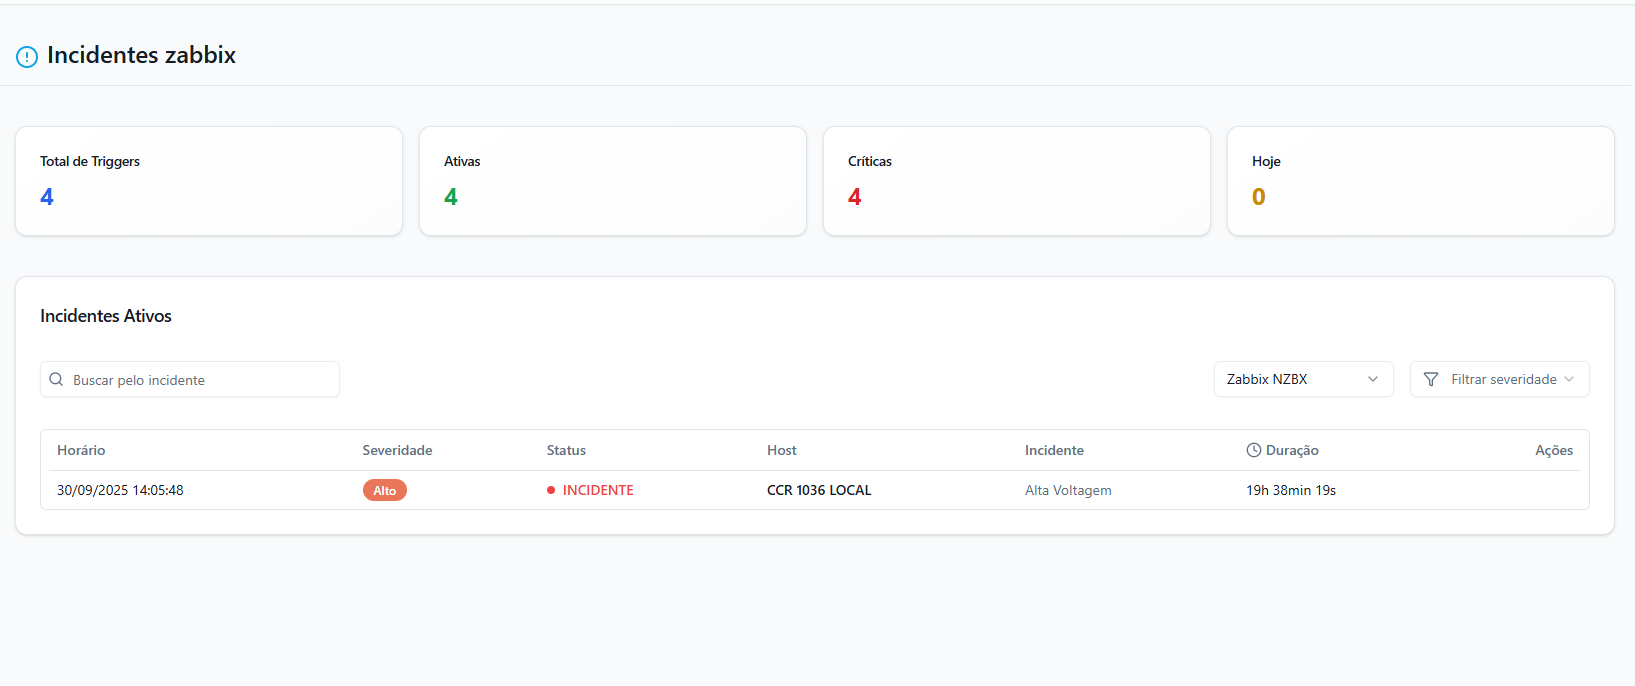Viewport: 1635px width, 686px height.
Task: Open the Zabbix NZBX server dropdown
Action: click(x=1302, y=380)
